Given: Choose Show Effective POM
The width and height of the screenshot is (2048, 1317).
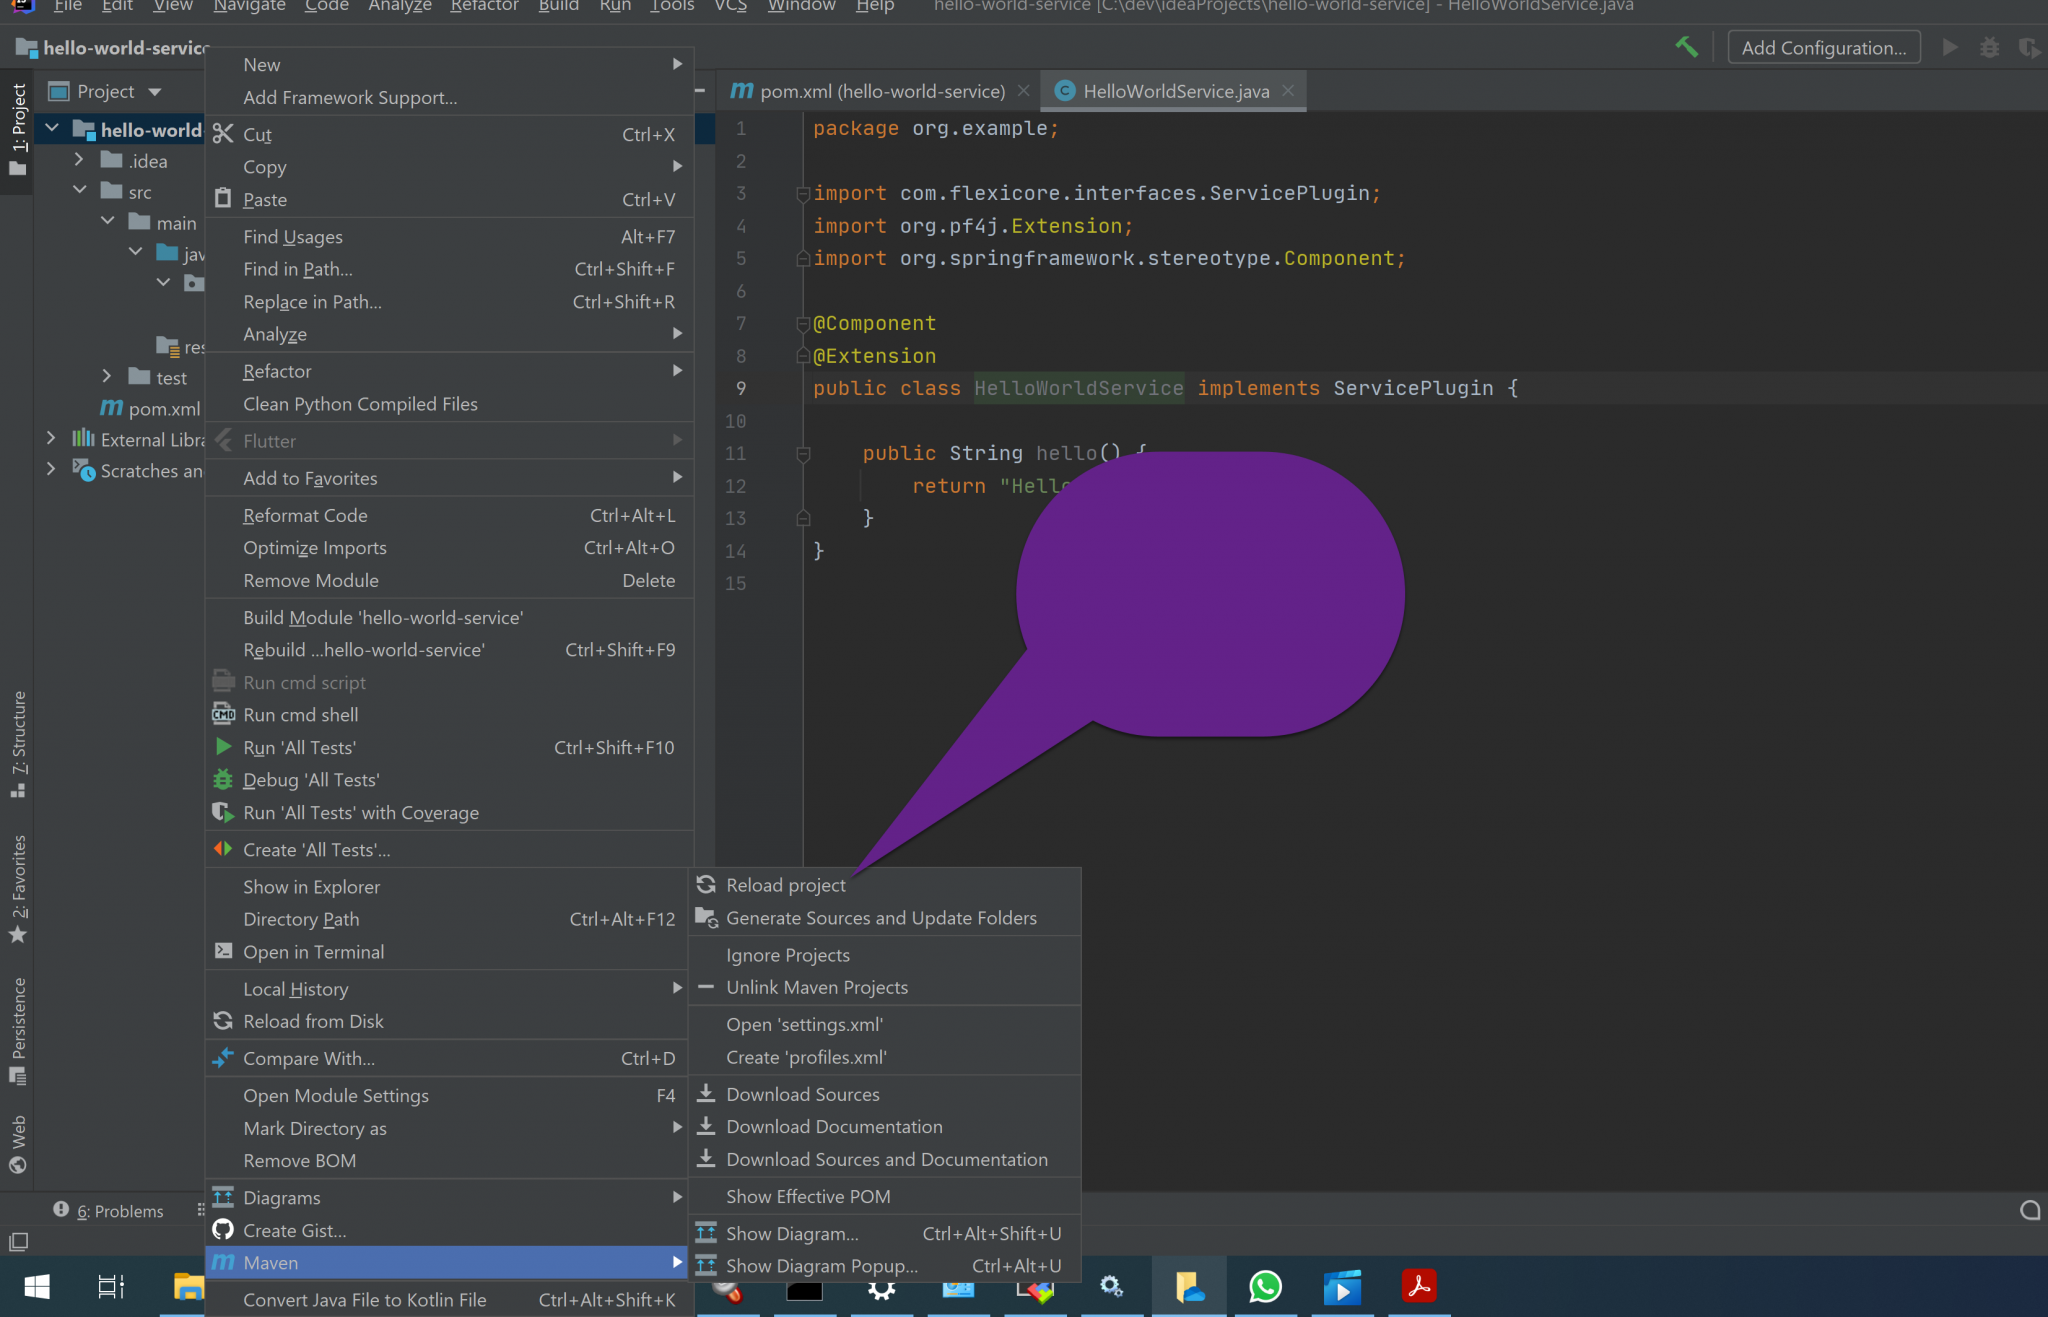Looking at the screenshot, I should pyautogui.click(x=808, y=1196).
